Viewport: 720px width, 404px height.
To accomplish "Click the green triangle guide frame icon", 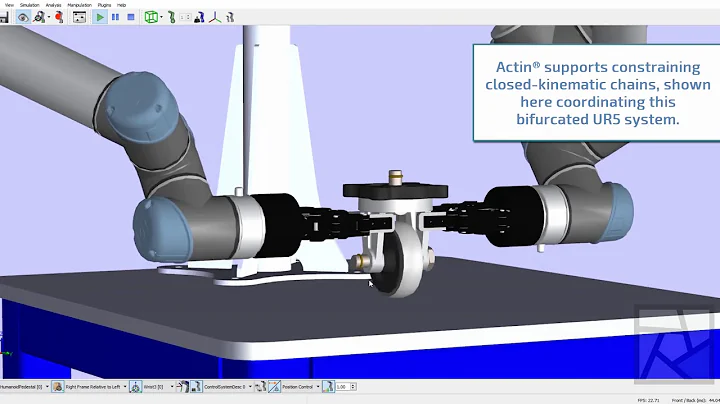I will (135, 387).
